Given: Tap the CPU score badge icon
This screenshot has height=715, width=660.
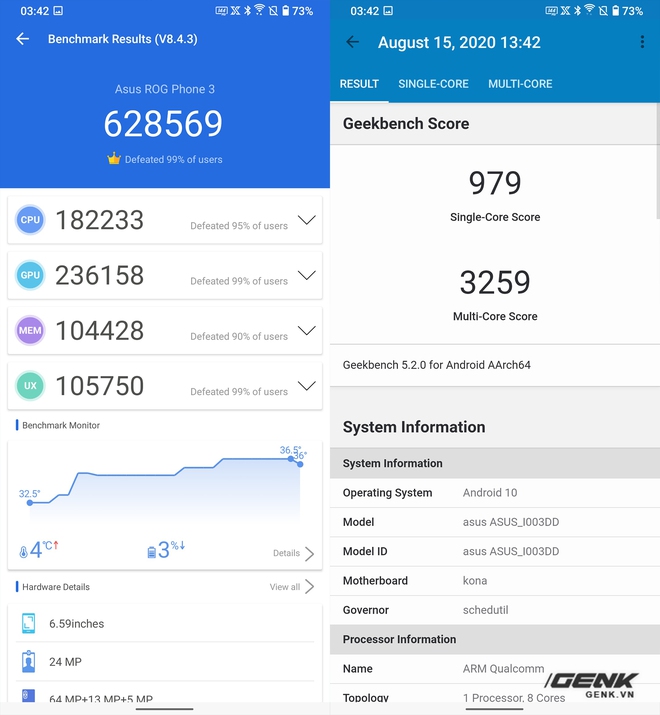Looking at the screenshot, I should point(30,220).
